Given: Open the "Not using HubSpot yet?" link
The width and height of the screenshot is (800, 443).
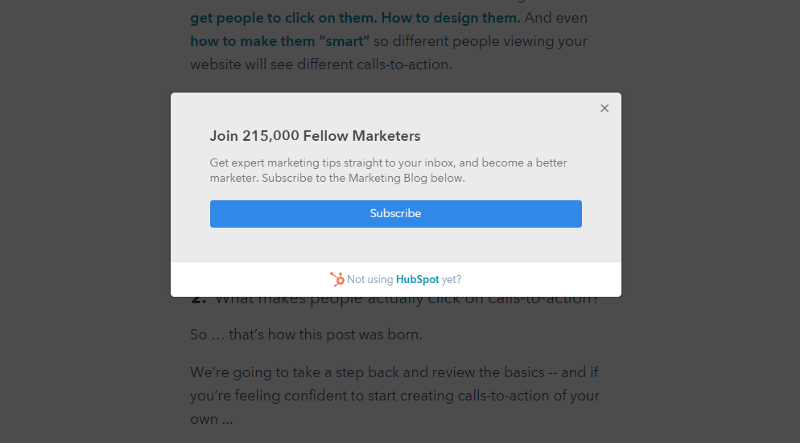Looking at the screenshot, I should coord(404,280).
